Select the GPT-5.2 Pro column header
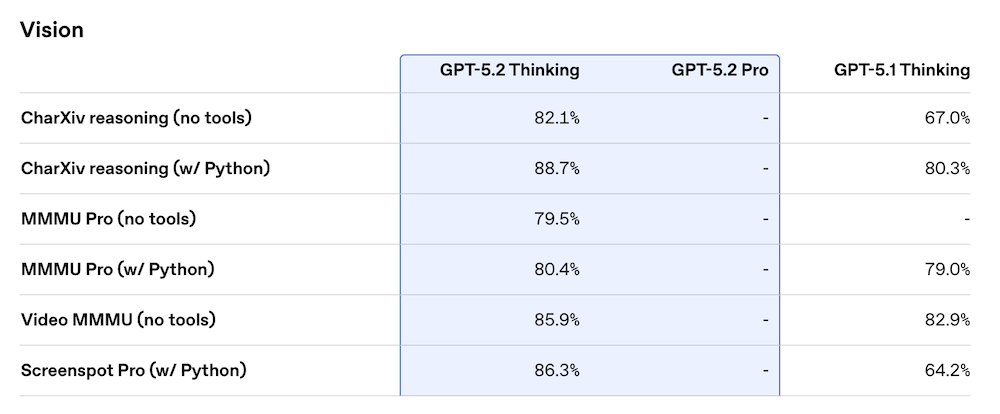 720,70
